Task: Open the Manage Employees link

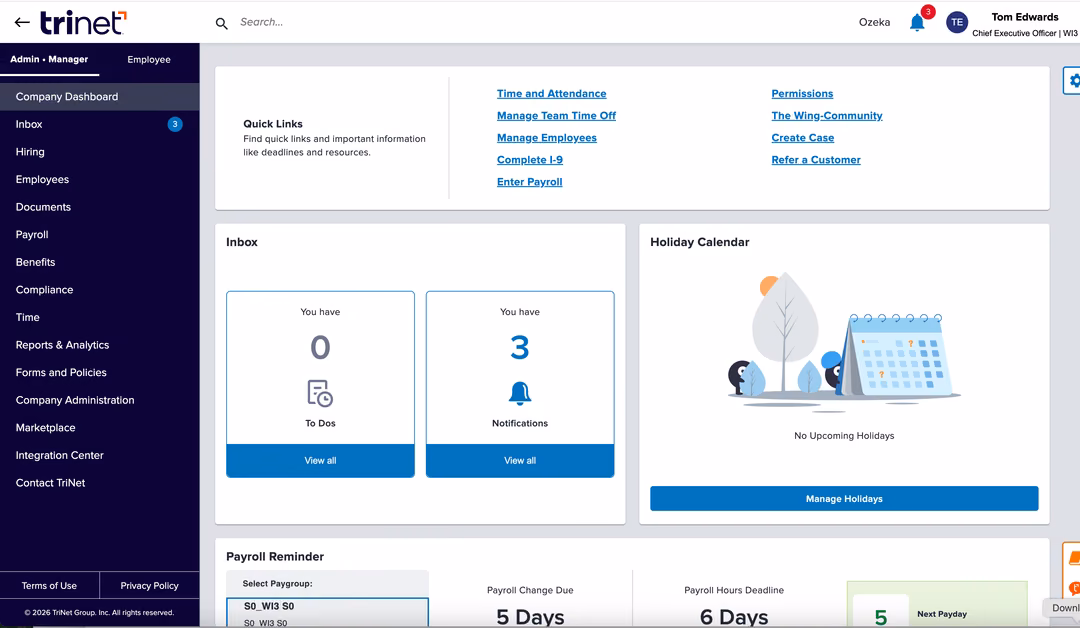Action: (546, 138)
